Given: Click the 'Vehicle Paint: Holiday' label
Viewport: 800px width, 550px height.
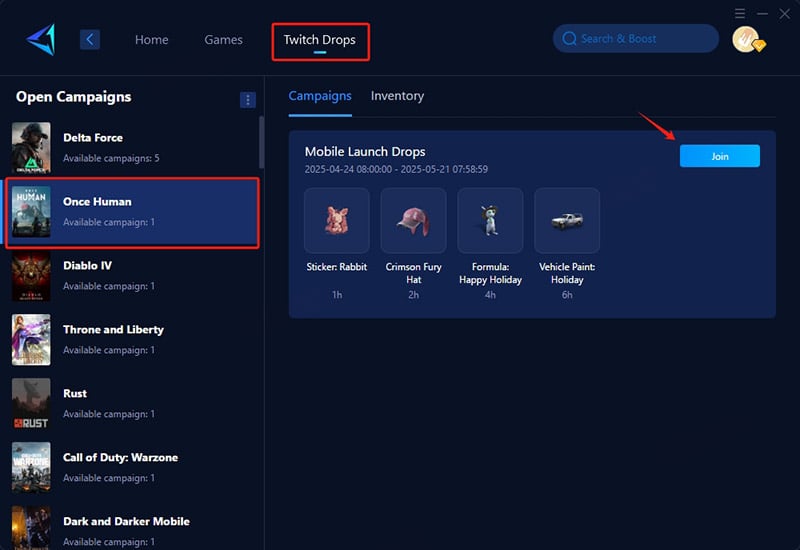Looking at the screenshot, I should [x=567, y=273].
